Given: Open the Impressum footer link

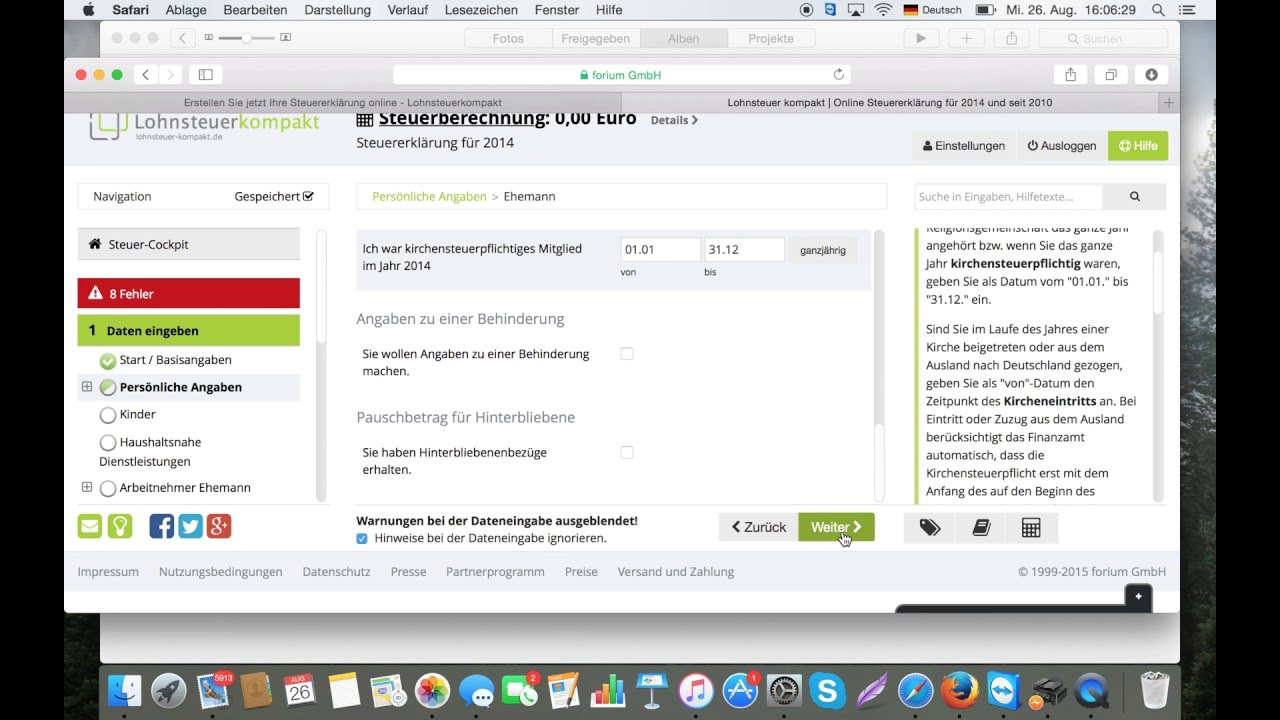Looking at the screenshot, I should point(108,572).
